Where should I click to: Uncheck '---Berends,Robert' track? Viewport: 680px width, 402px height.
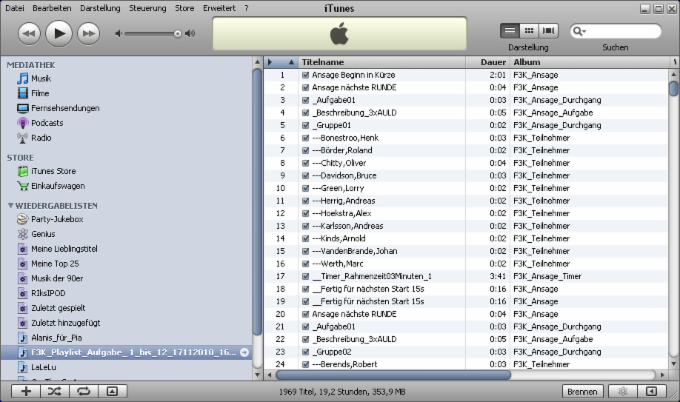pyautogui.click(x=305, y=364)
